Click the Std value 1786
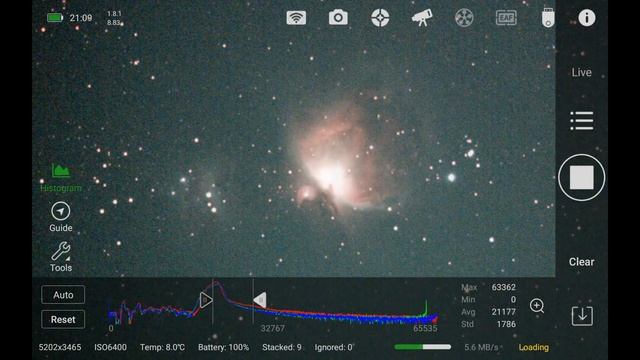The width and height of the screenshot is (640, 360). [506, 324]
